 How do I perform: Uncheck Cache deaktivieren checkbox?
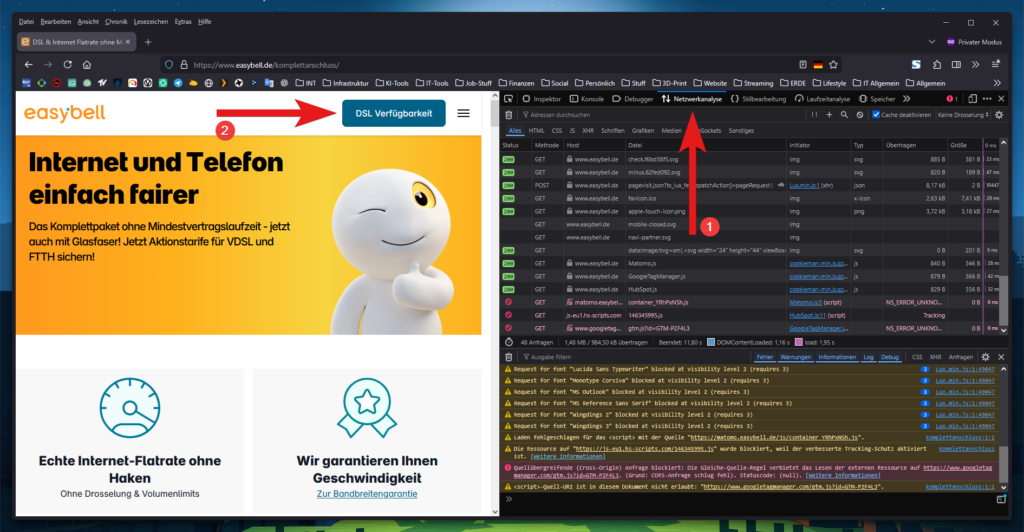click(877, 115)
